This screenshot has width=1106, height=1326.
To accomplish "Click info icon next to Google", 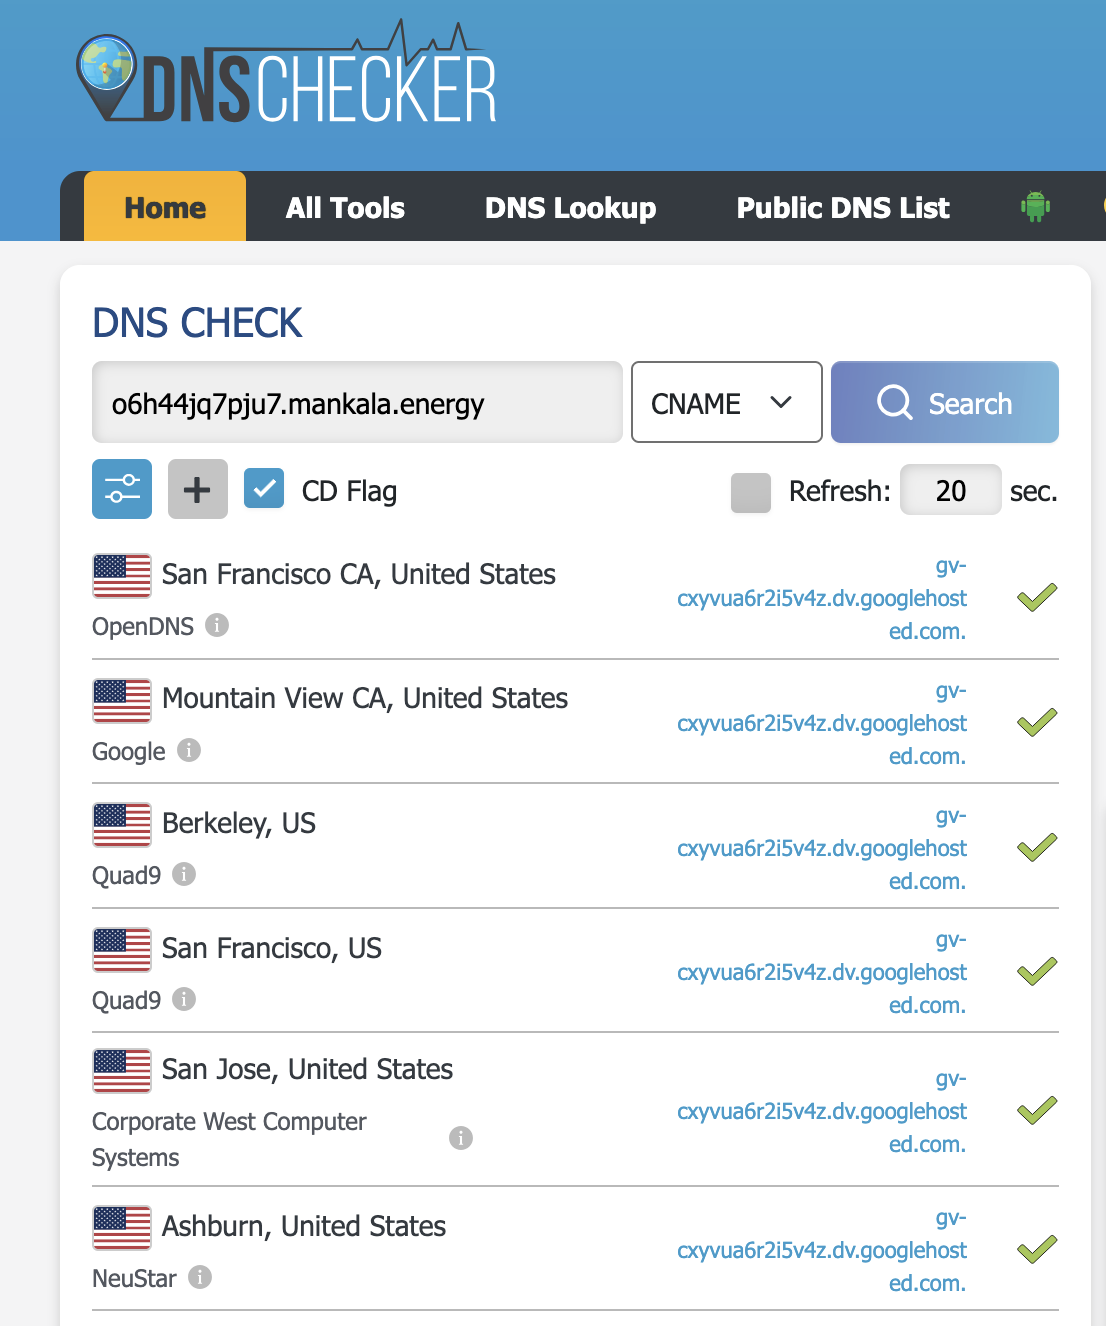I will coord(189,750).
